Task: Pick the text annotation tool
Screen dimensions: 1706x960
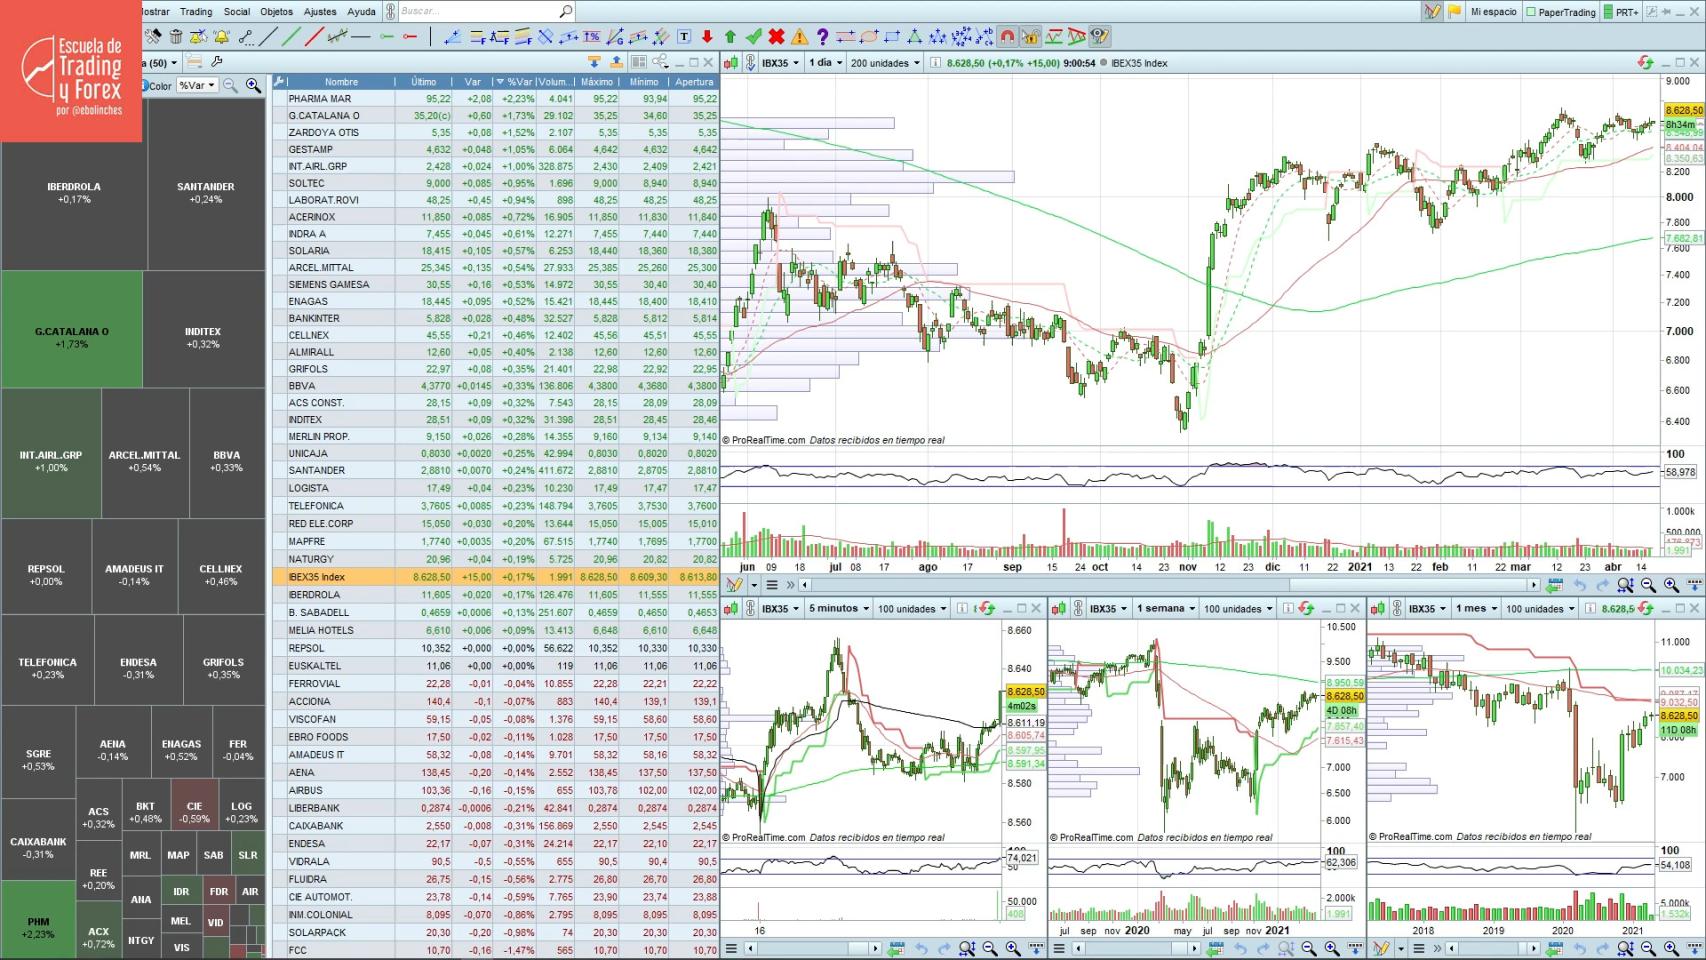Action: pos(684,37)
